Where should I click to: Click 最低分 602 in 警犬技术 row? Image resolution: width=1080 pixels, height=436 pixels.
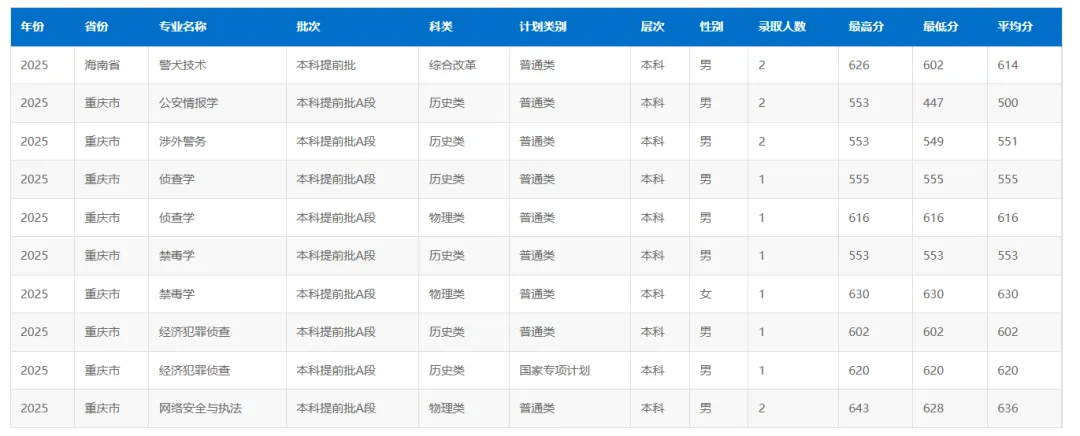pos(933,65)
